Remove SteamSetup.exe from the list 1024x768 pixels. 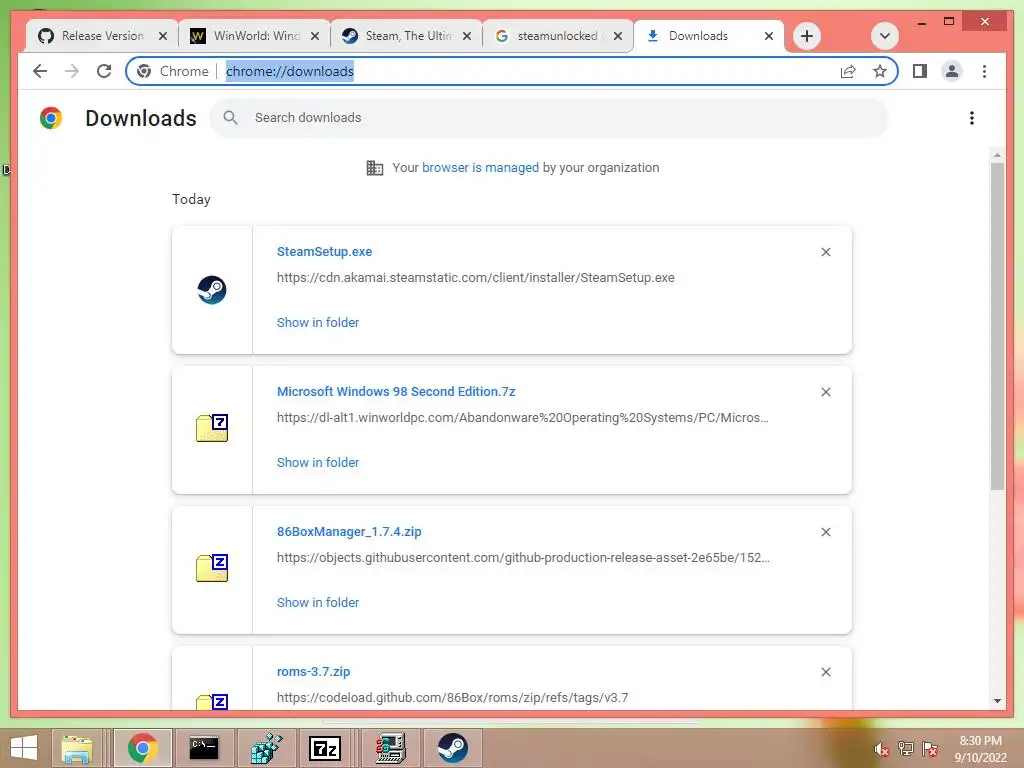[825, 252]
